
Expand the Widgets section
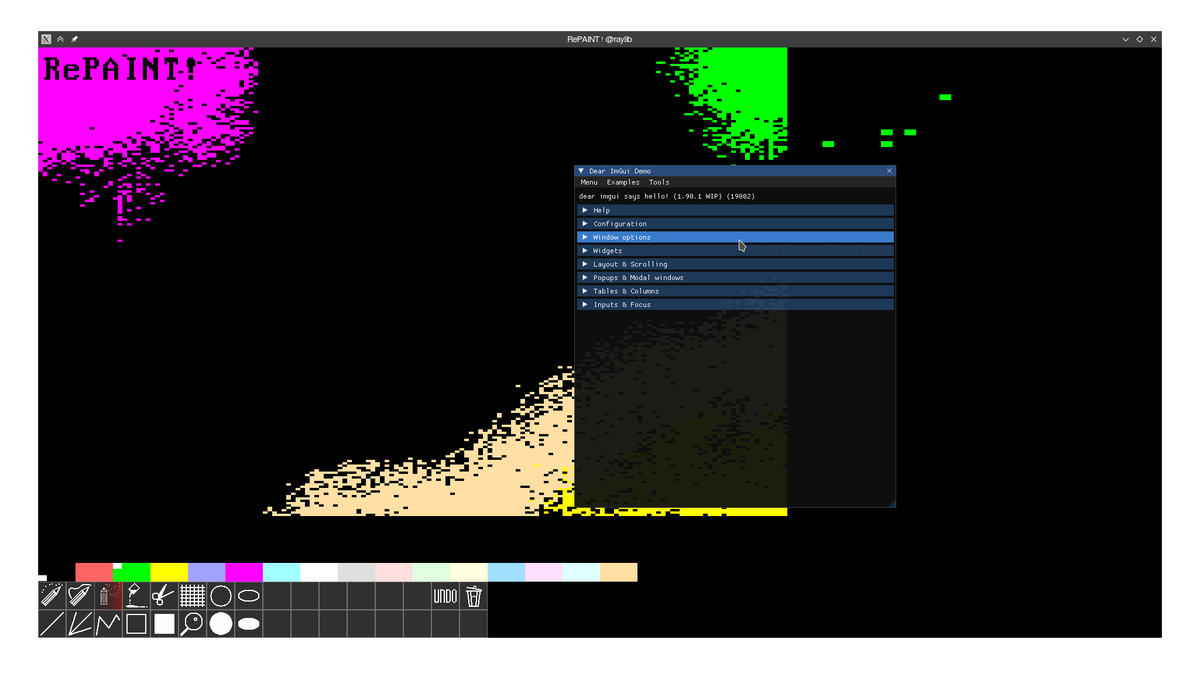[x=735, y=251]
